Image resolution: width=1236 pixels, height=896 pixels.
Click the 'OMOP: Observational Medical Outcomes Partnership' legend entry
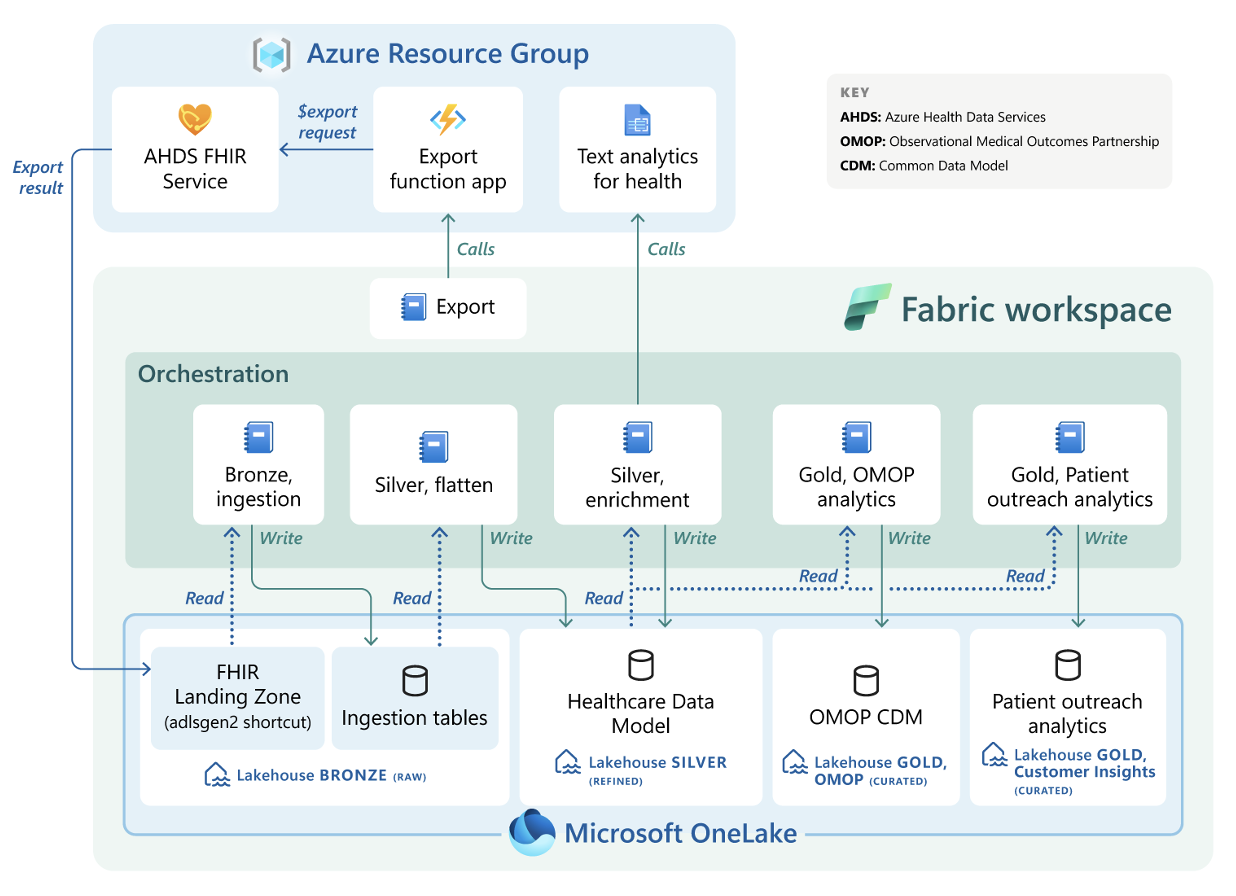[1000, 141]
